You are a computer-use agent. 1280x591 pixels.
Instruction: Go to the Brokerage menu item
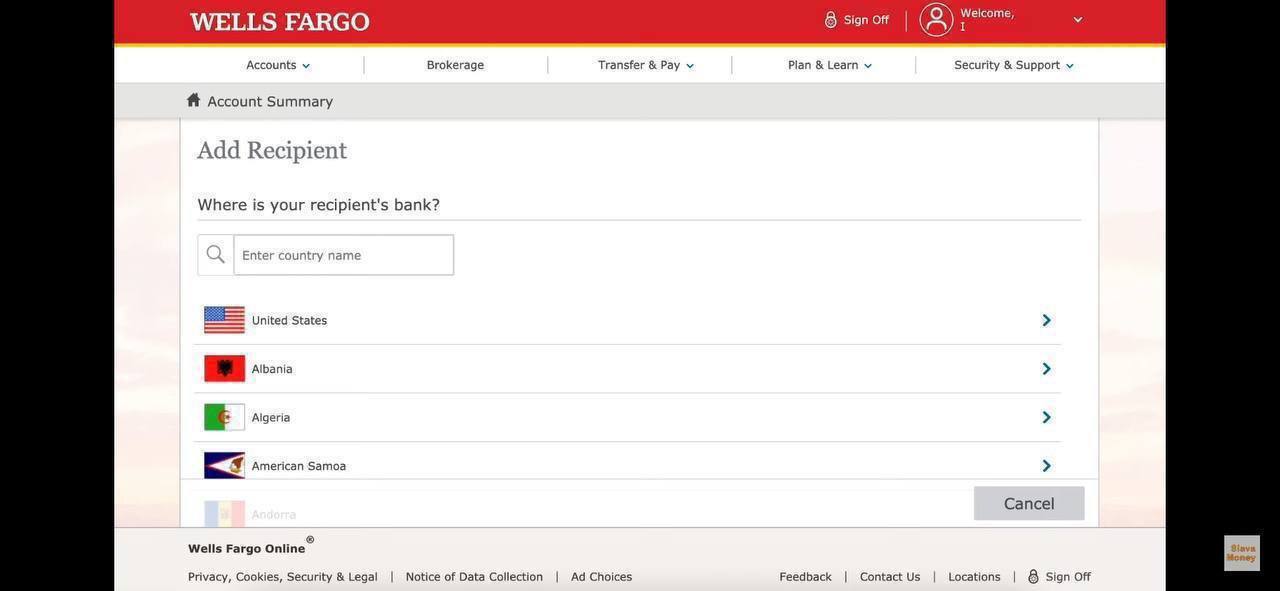pos(455,65)
